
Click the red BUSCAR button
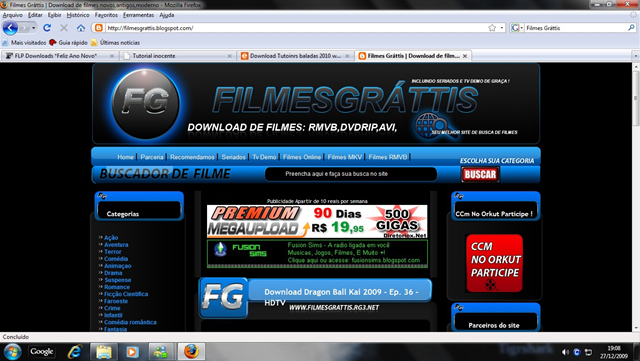(x=480, y=174)
